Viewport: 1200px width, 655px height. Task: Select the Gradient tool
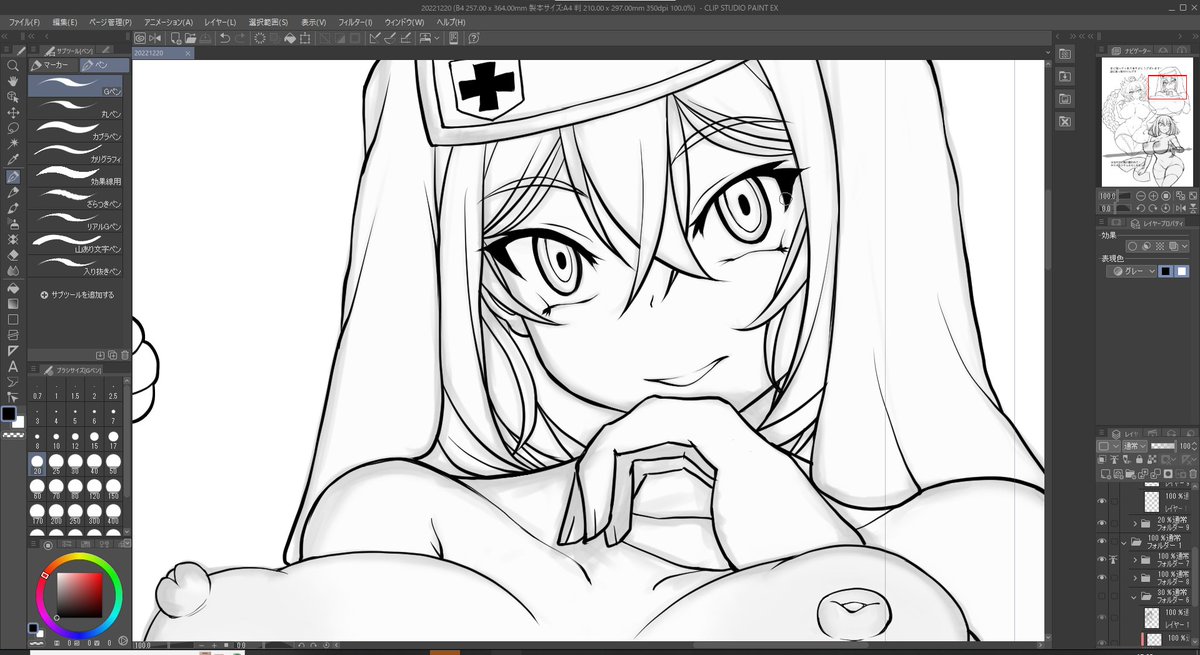tap(13, 303)
